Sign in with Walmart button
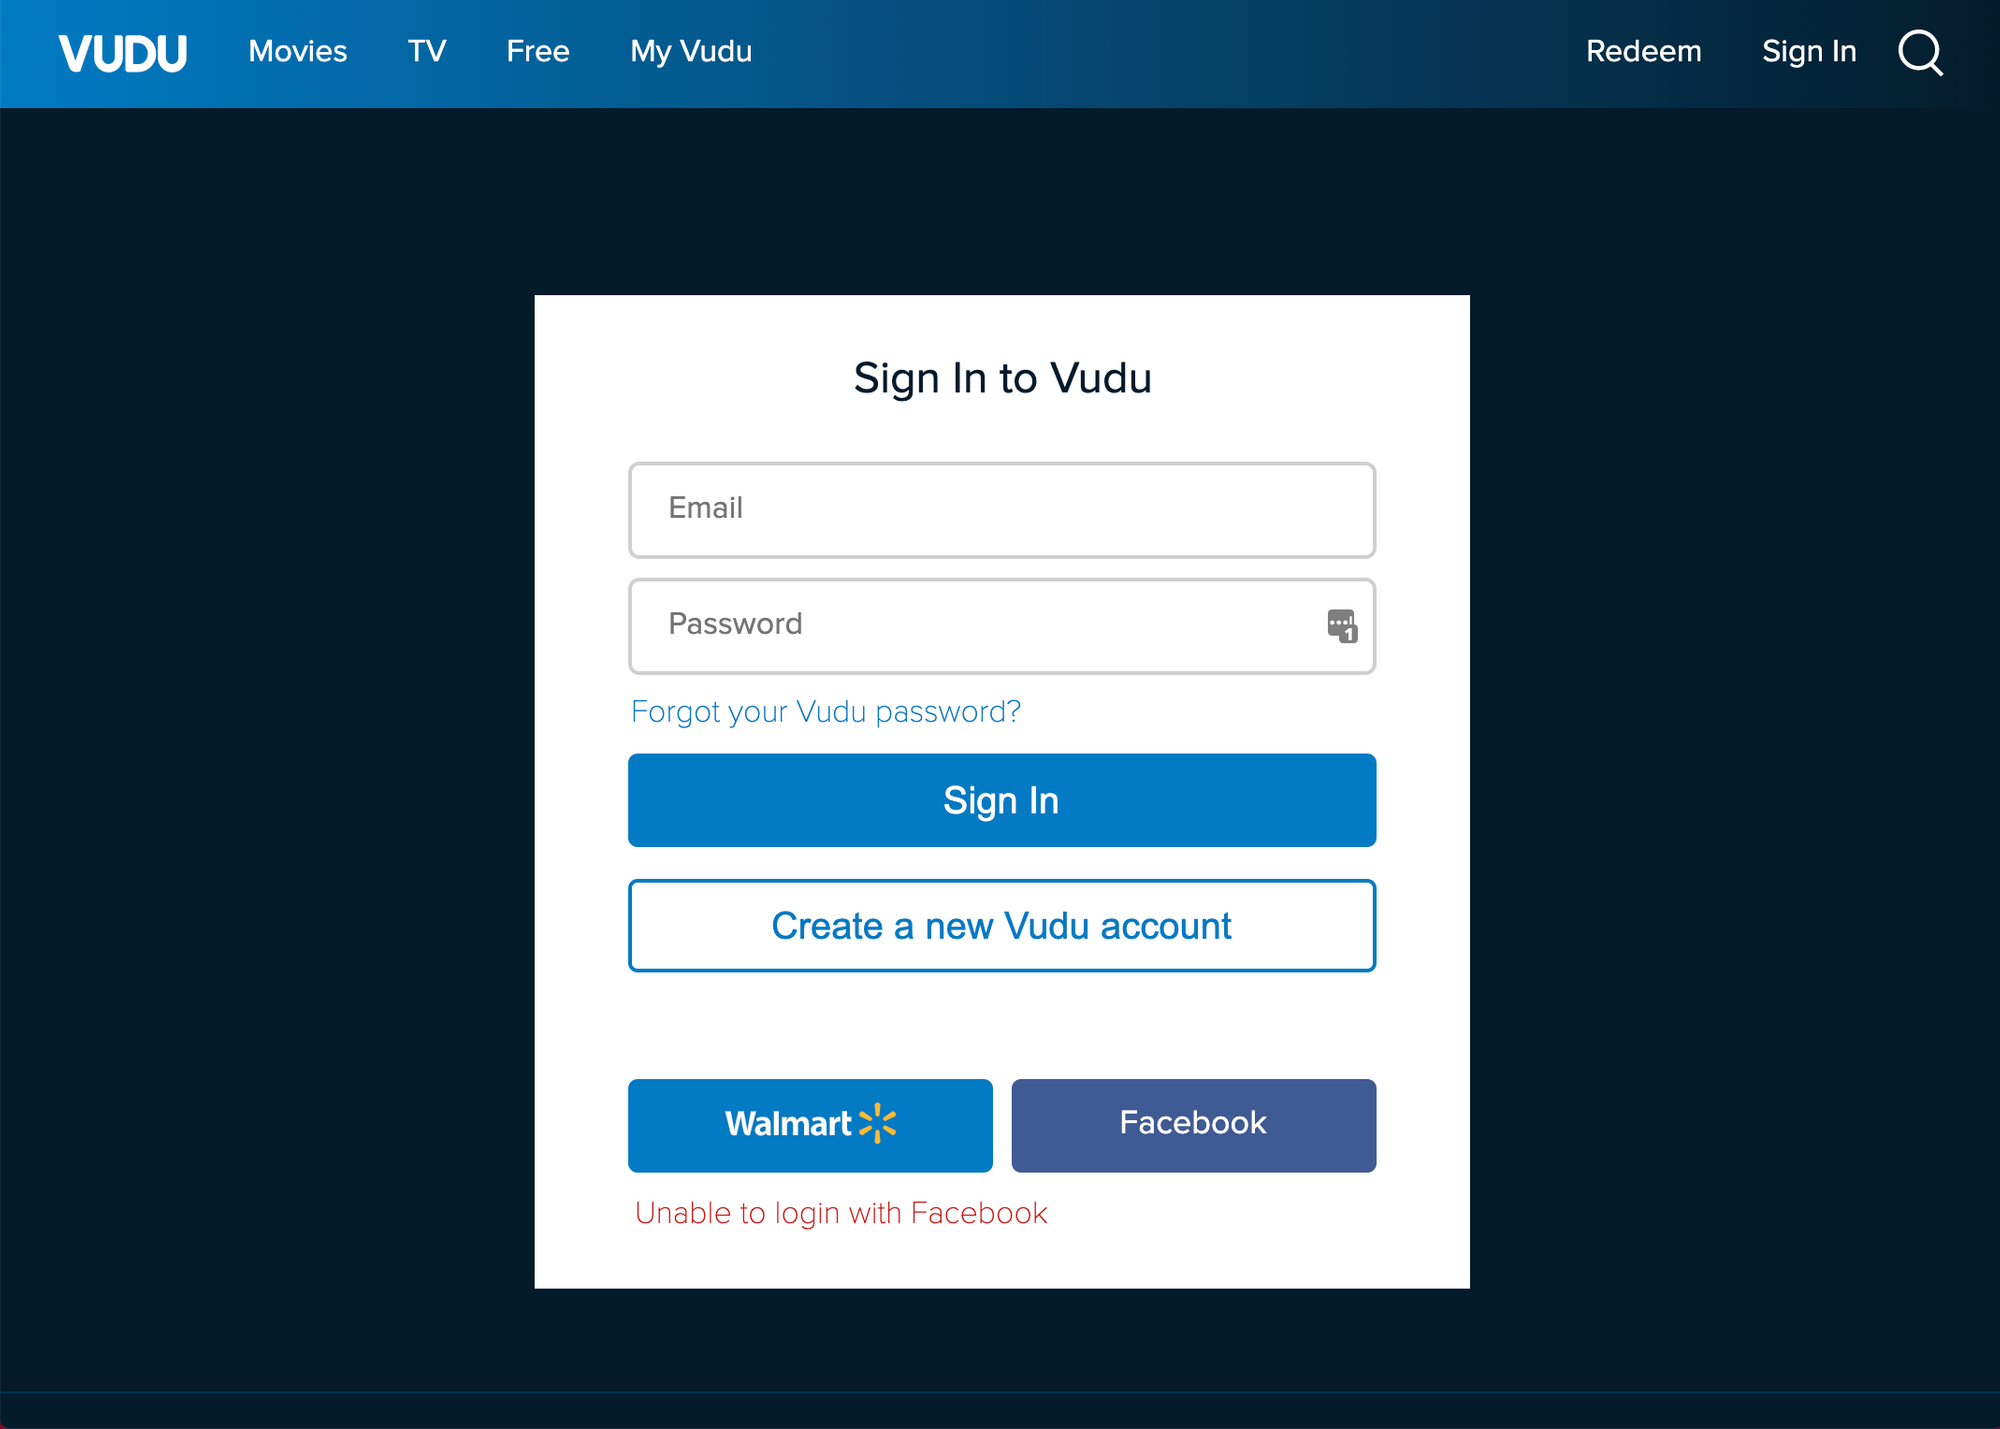 (x=810, y=1125)
